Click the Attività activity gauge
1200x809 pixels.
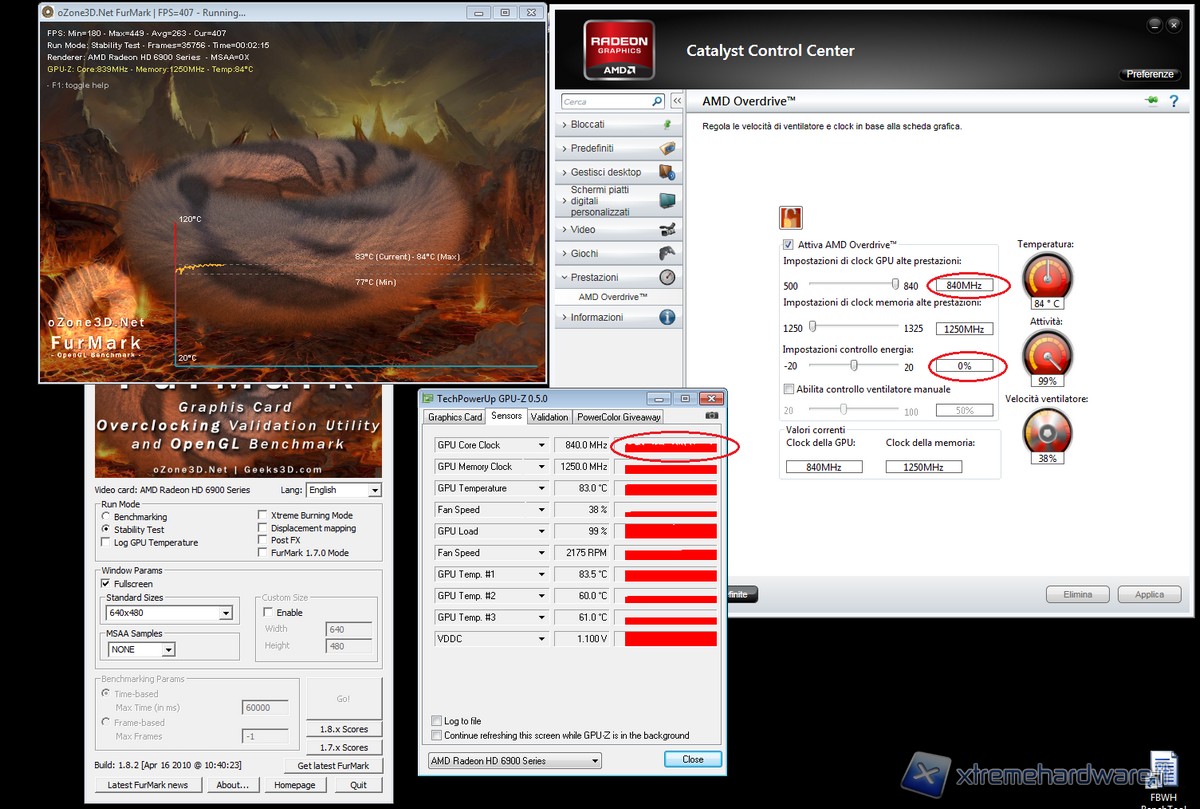pos(1046,353)
